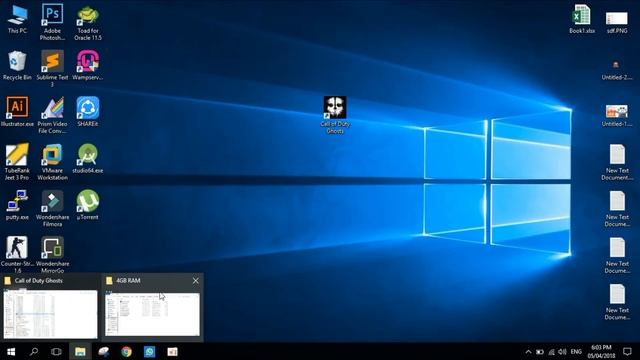
Task: Launch SHAREit shortcut
Action: click(88, 112)
